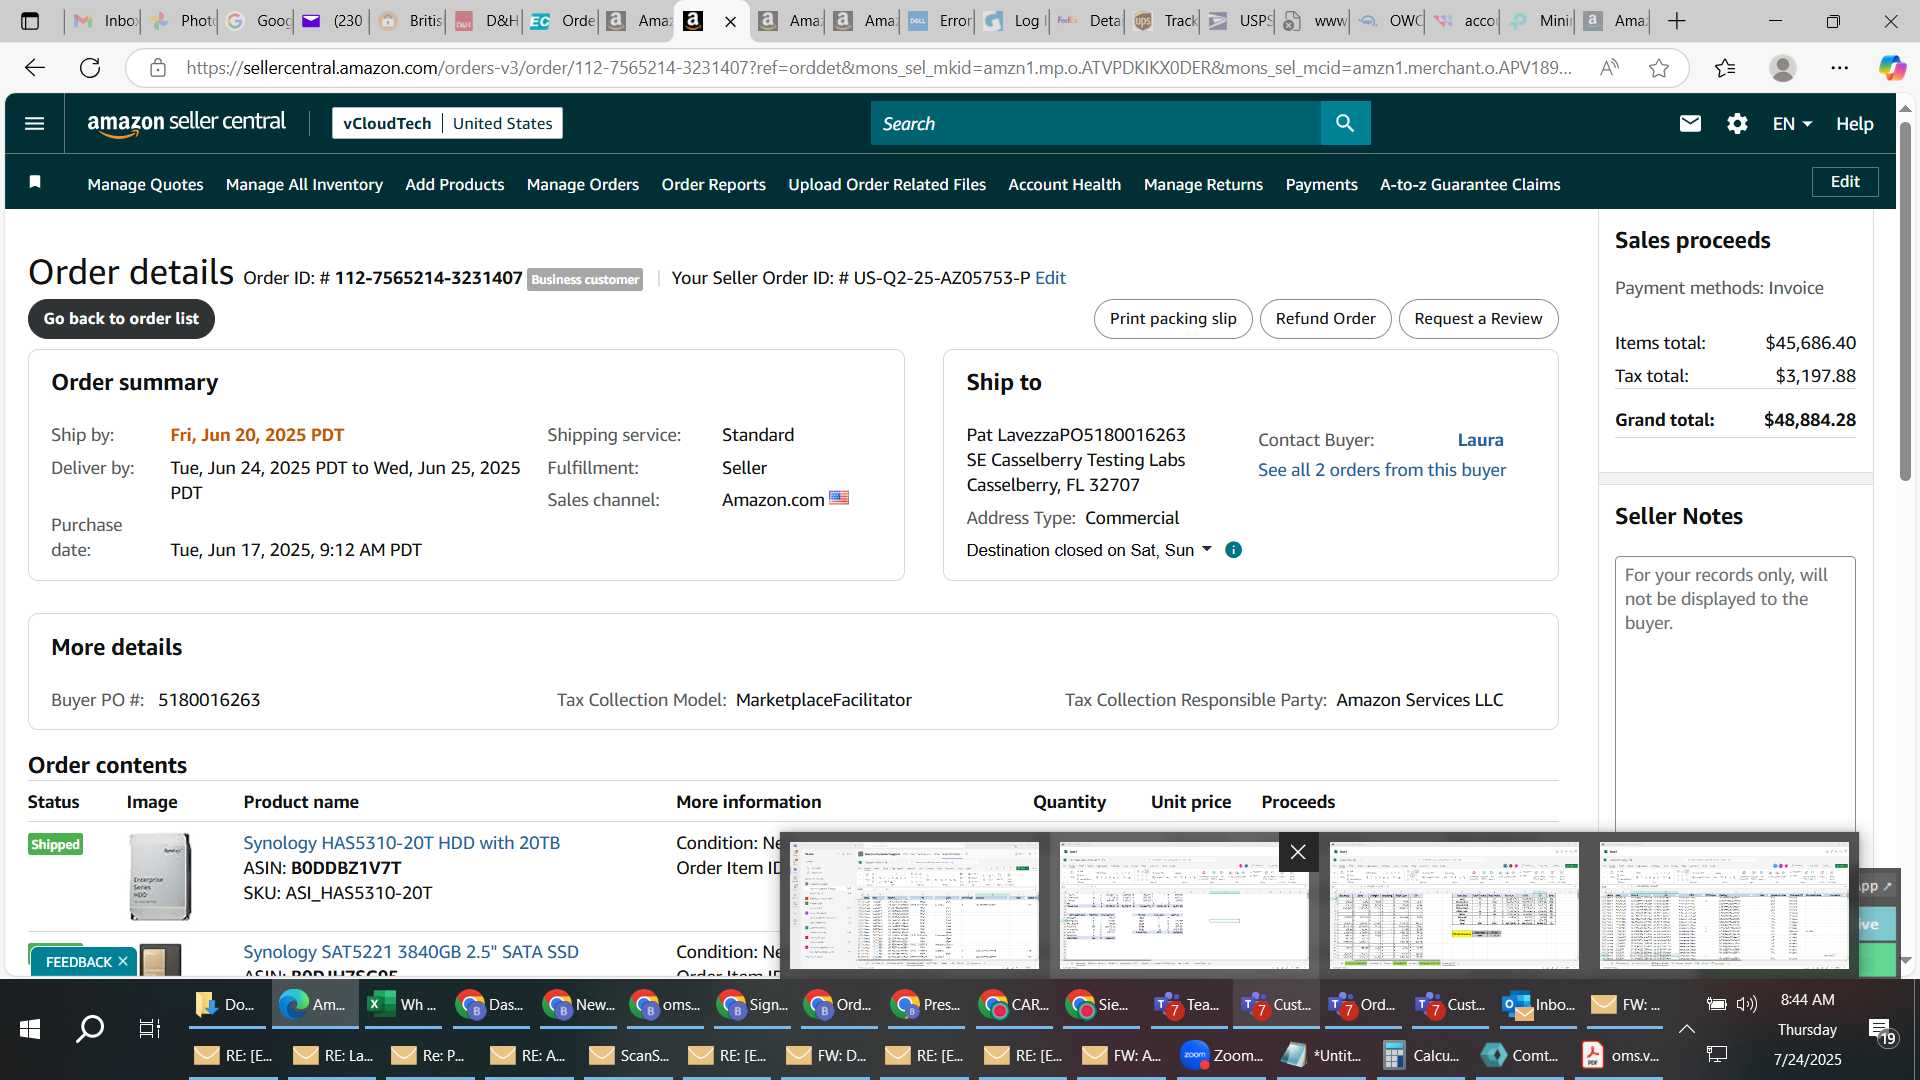Contact buyer Laura link
Viewport: 1920px width, 1080px height.
[1480, 440]
